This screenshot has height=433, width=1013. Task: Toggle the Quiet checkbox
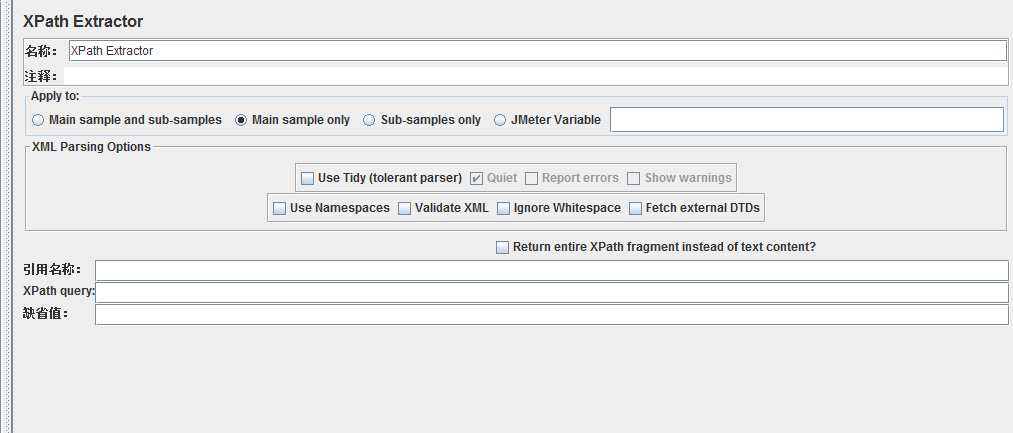pyautogui.click(x=477, y=178)
